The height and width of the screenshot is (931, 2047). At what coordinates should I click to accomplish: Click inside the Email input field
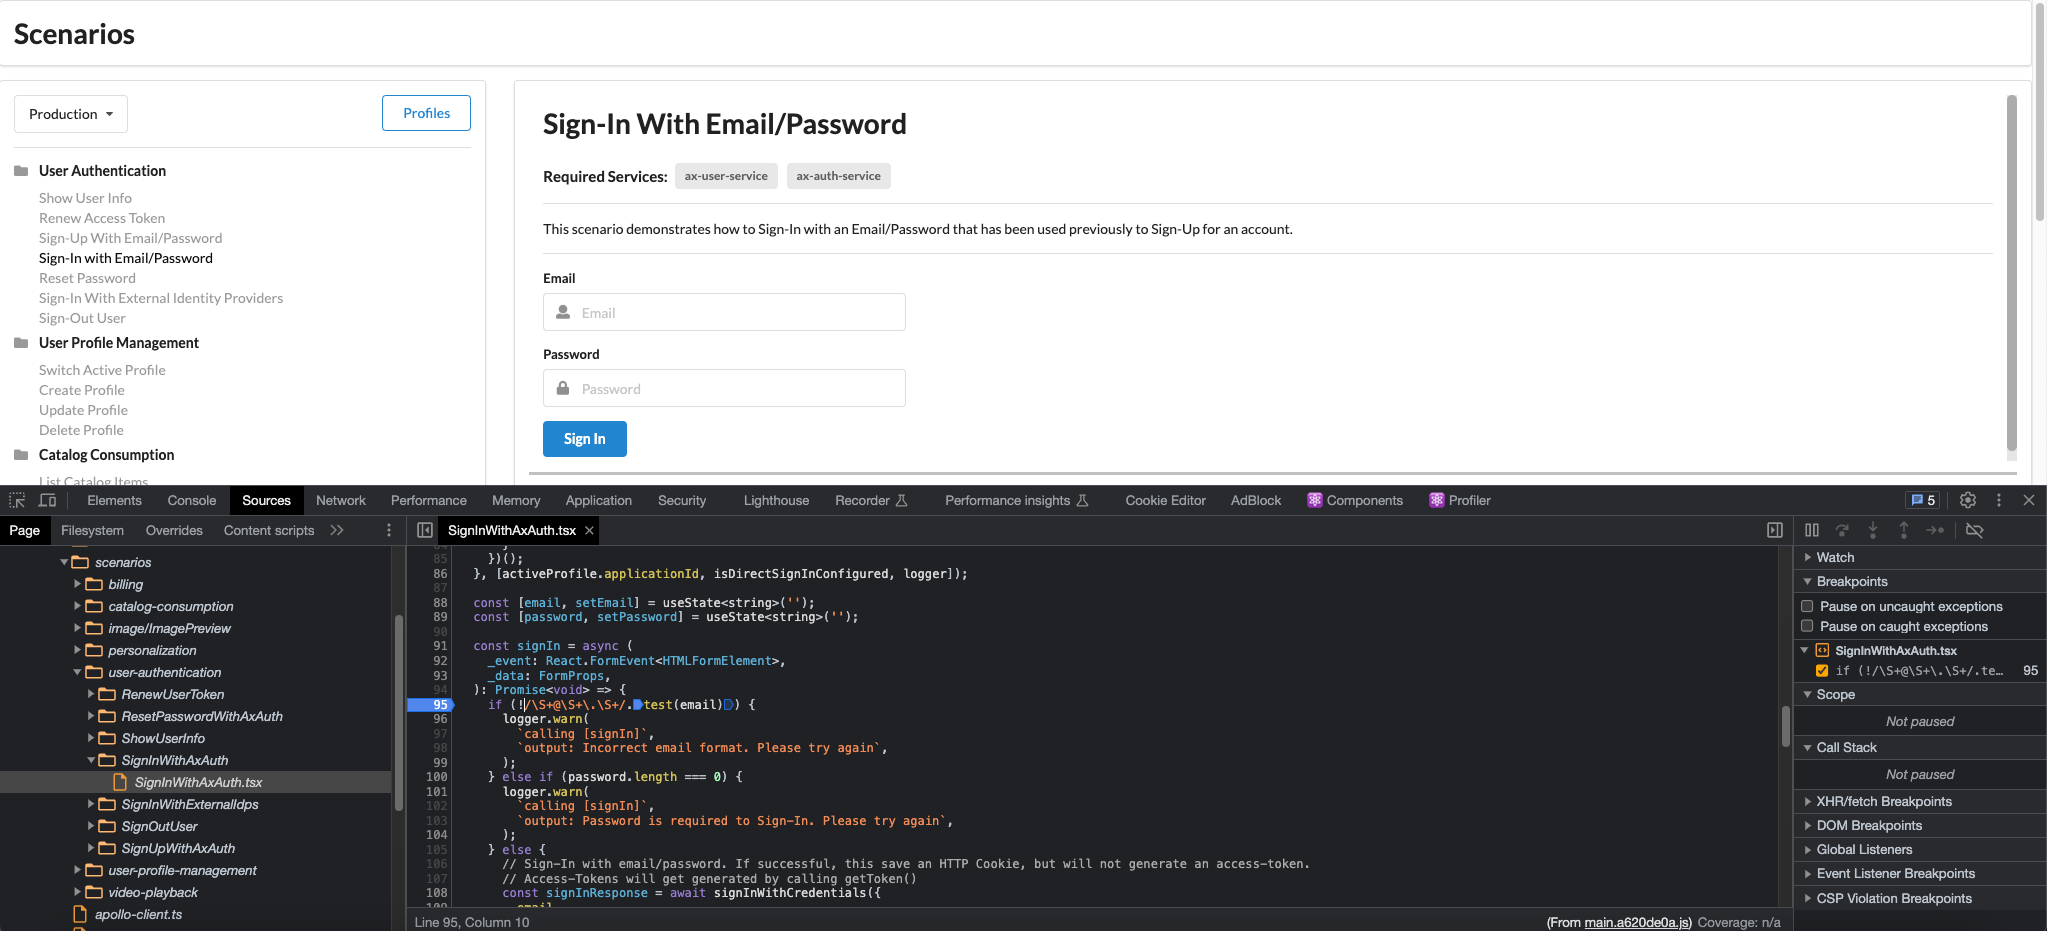[x=723, y=312]
